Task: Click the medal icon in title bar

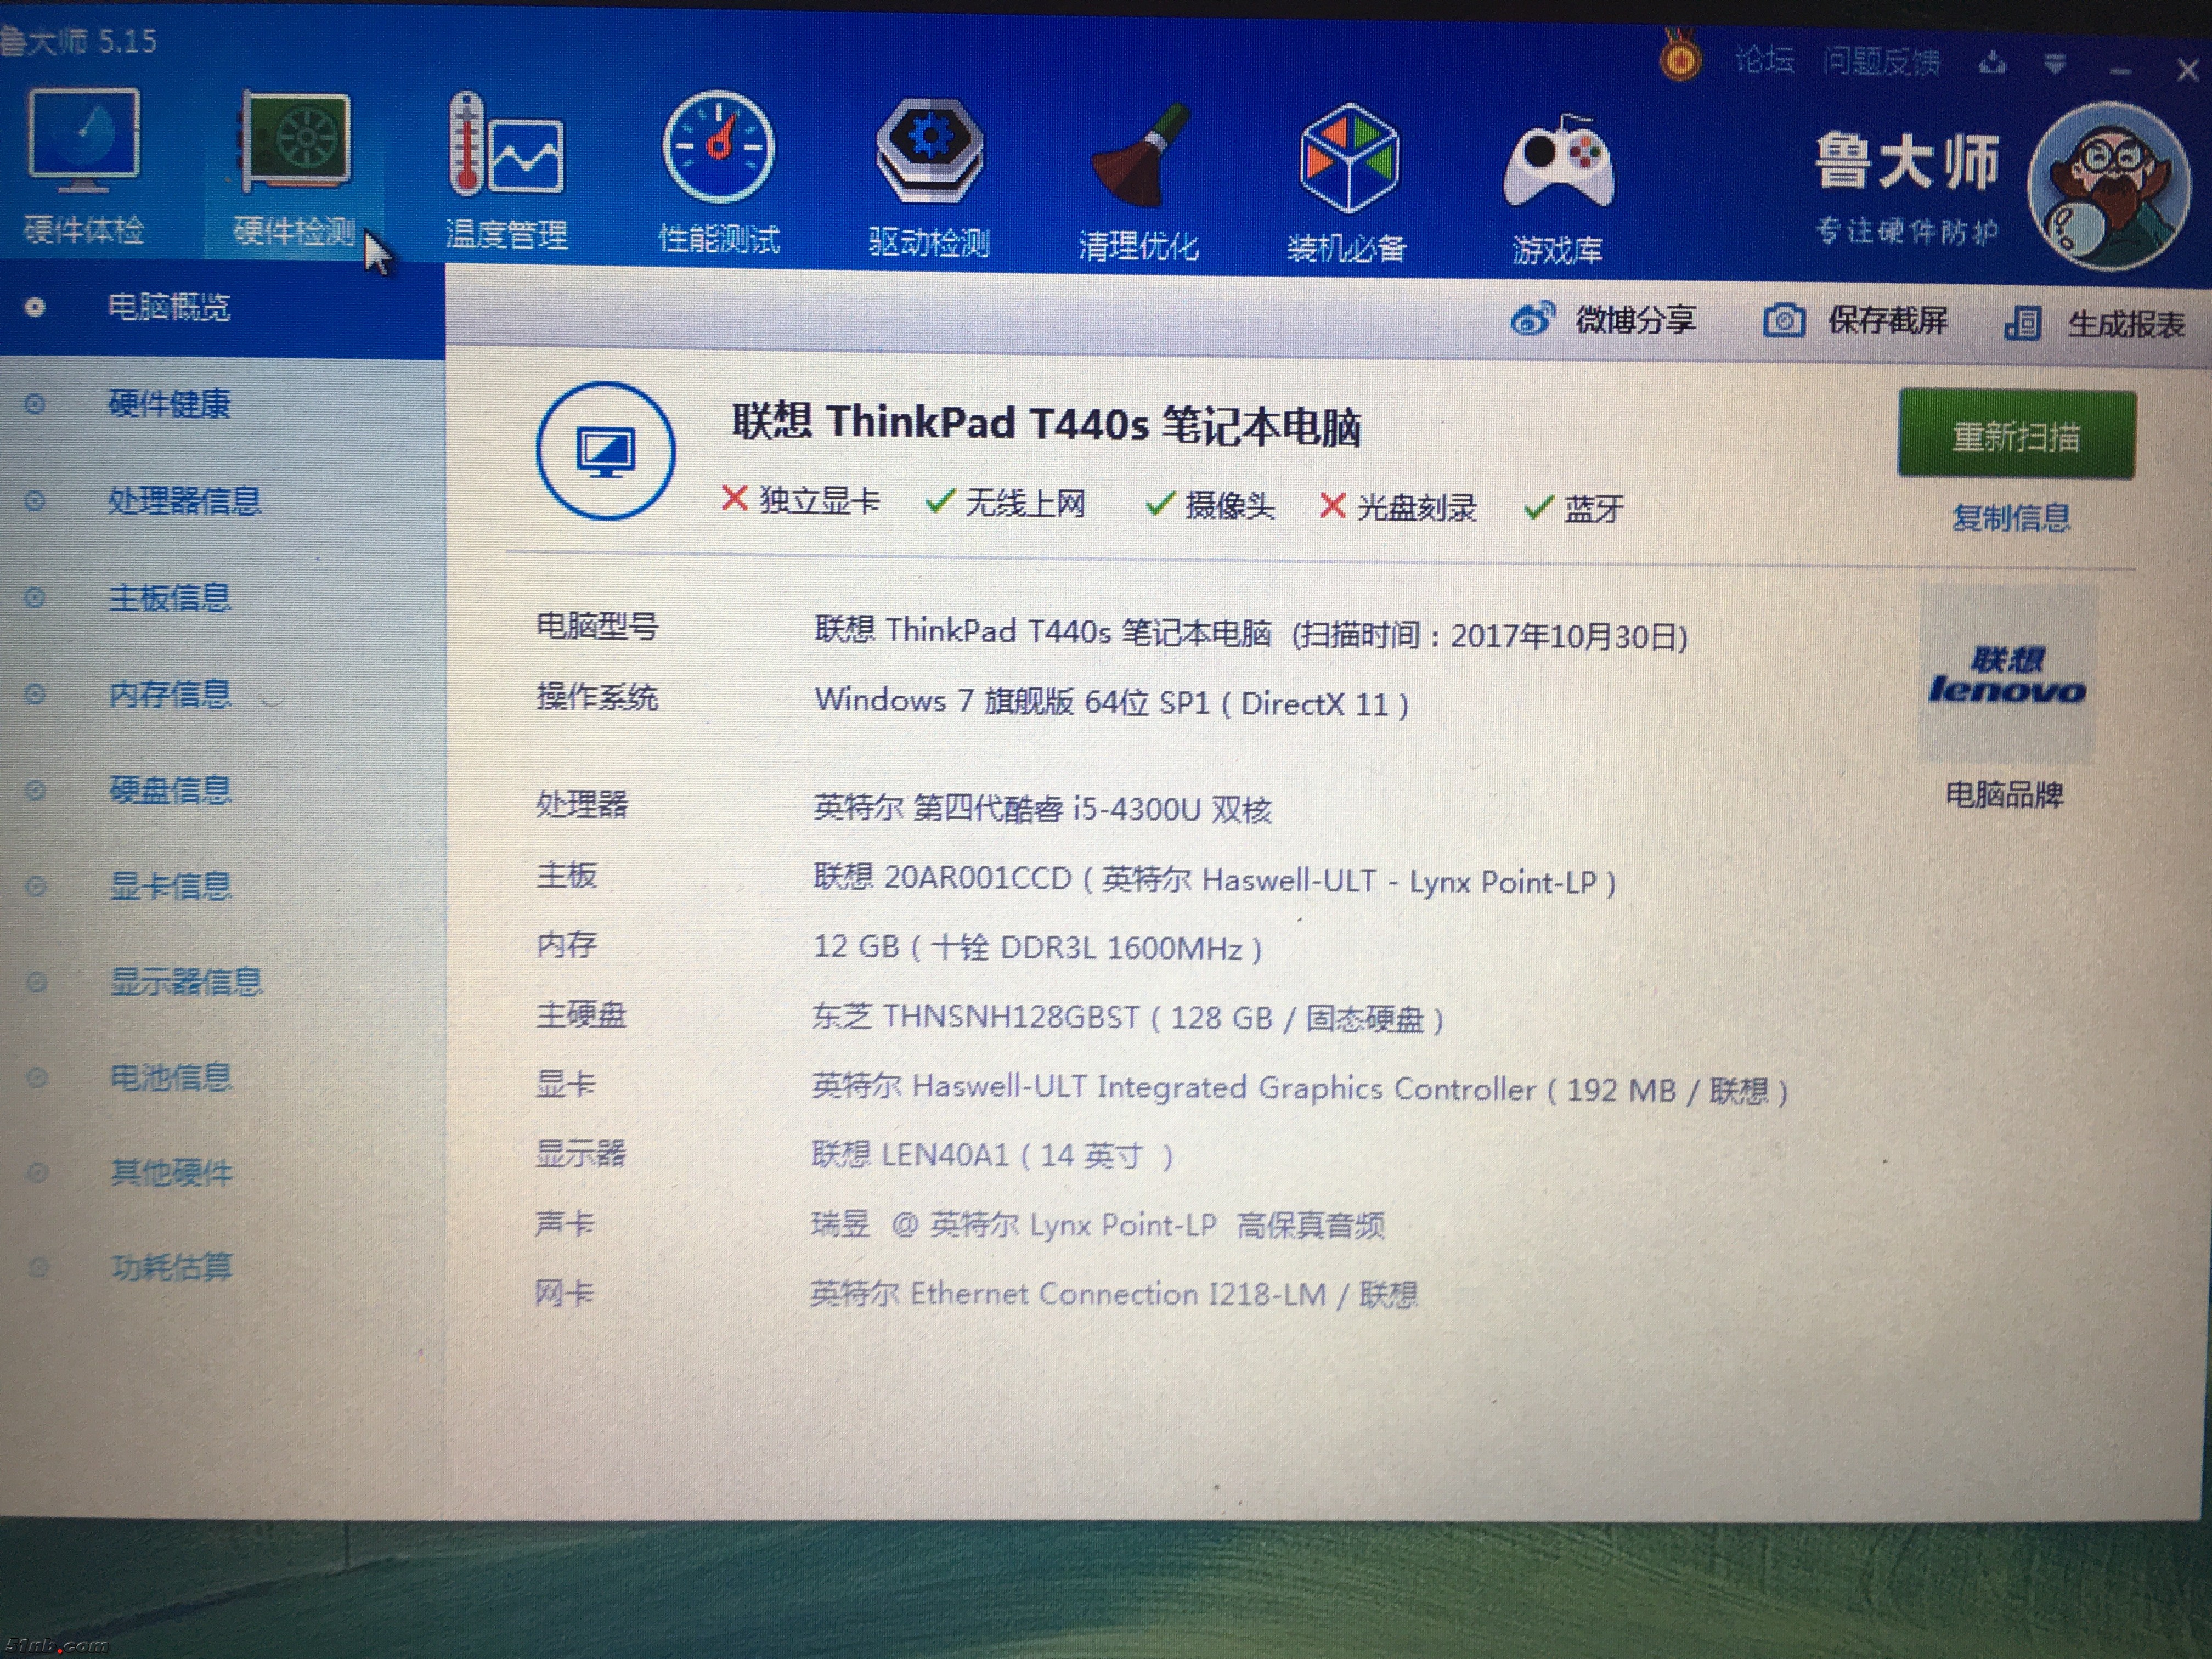Action: (x=1680, y=60)
